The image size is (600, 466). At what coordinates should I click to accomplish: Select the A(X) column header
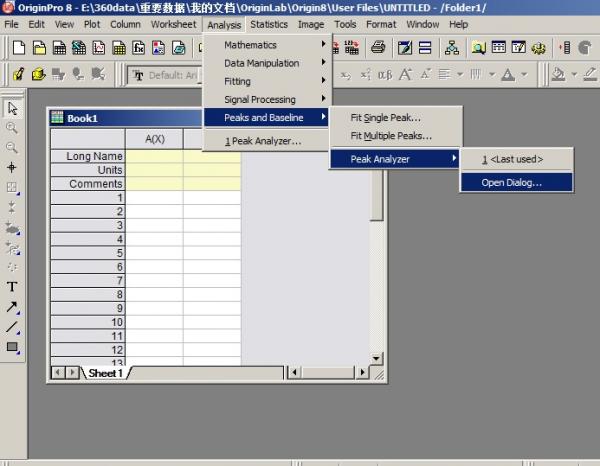(x=155, y=139)
